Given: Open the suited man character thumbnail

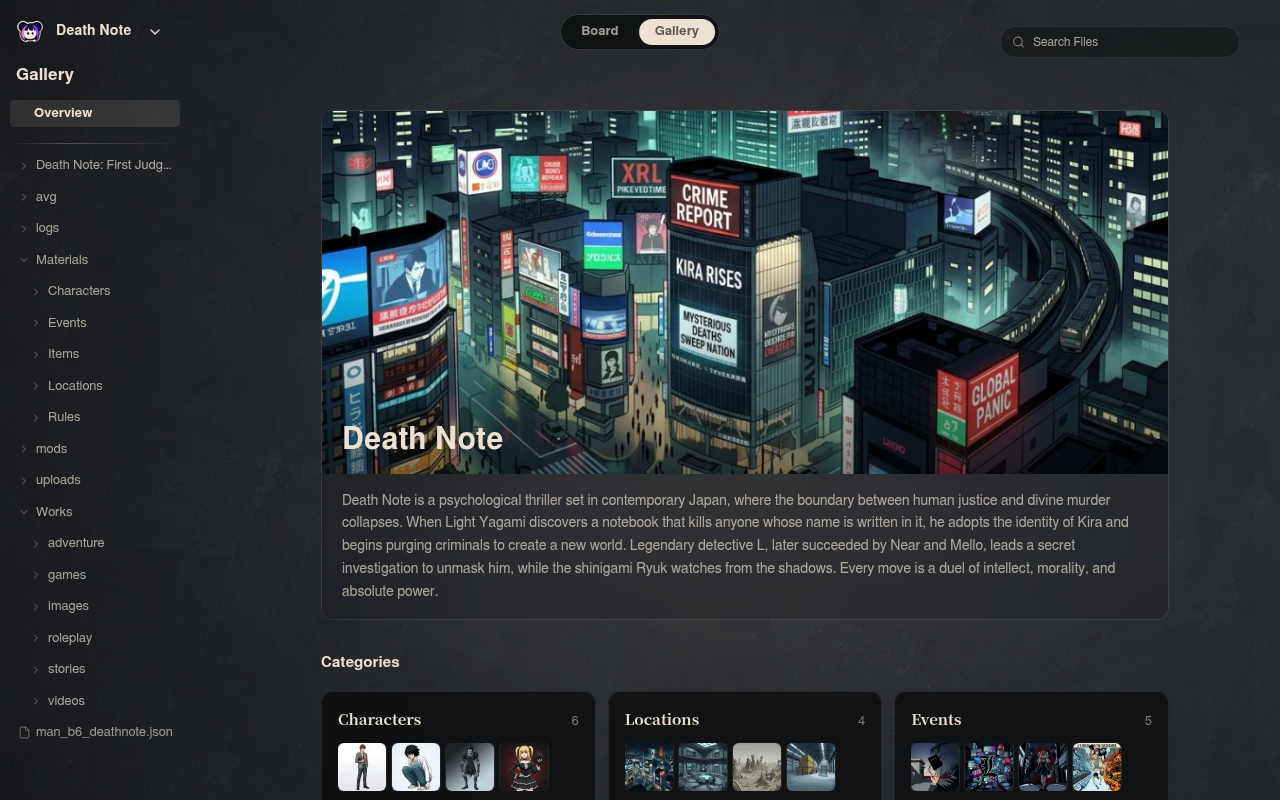Looking at the screenshot, I should 362,767.
